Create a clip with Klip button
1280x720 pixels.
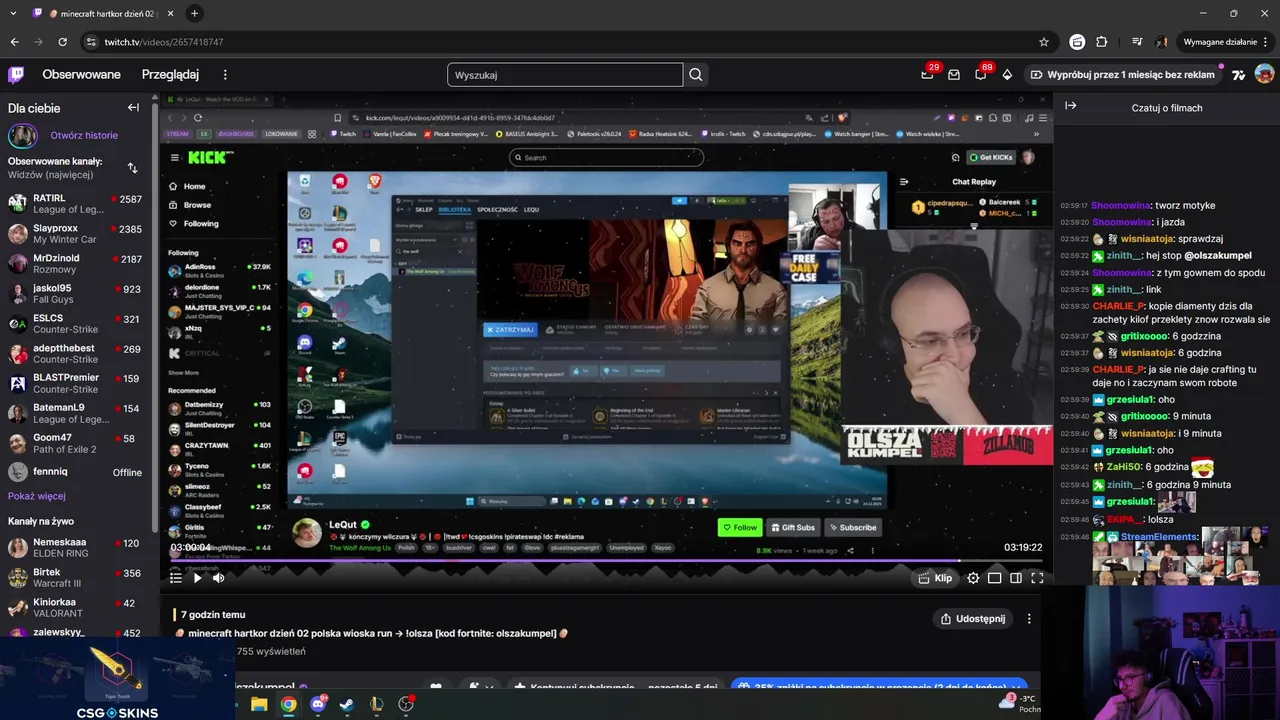936,578
